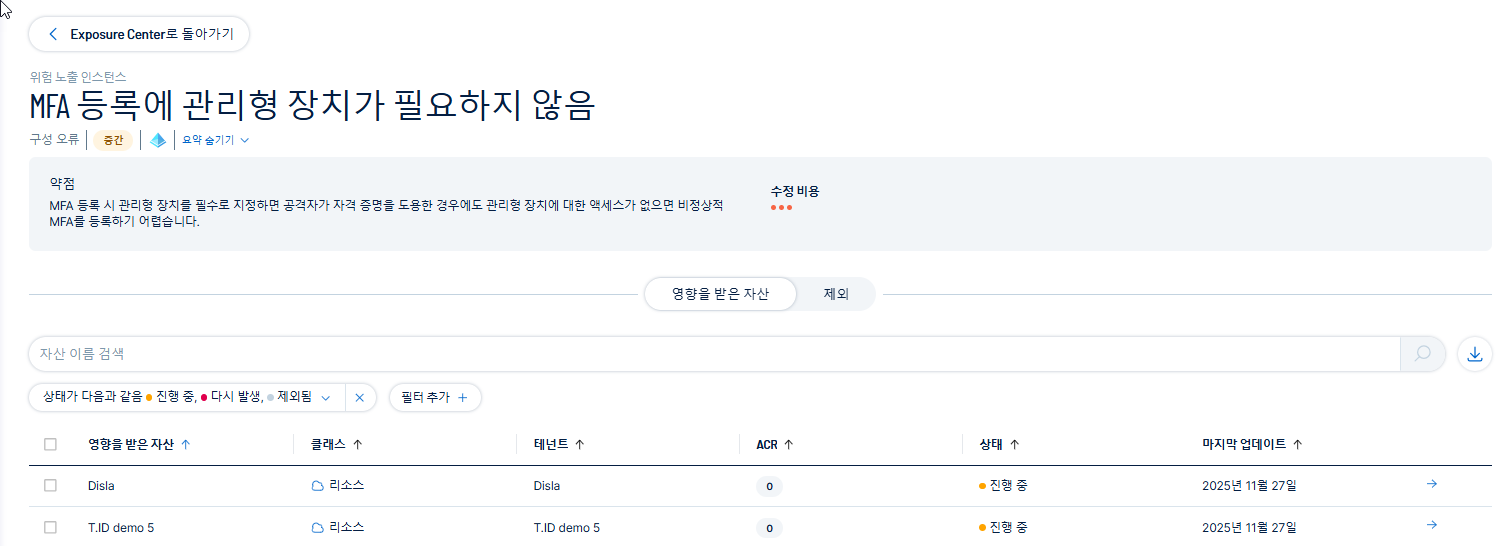Open T.ID demo 5 row arrow
The height and width of the screenshot is (546, 1505).
point(1431,526)
